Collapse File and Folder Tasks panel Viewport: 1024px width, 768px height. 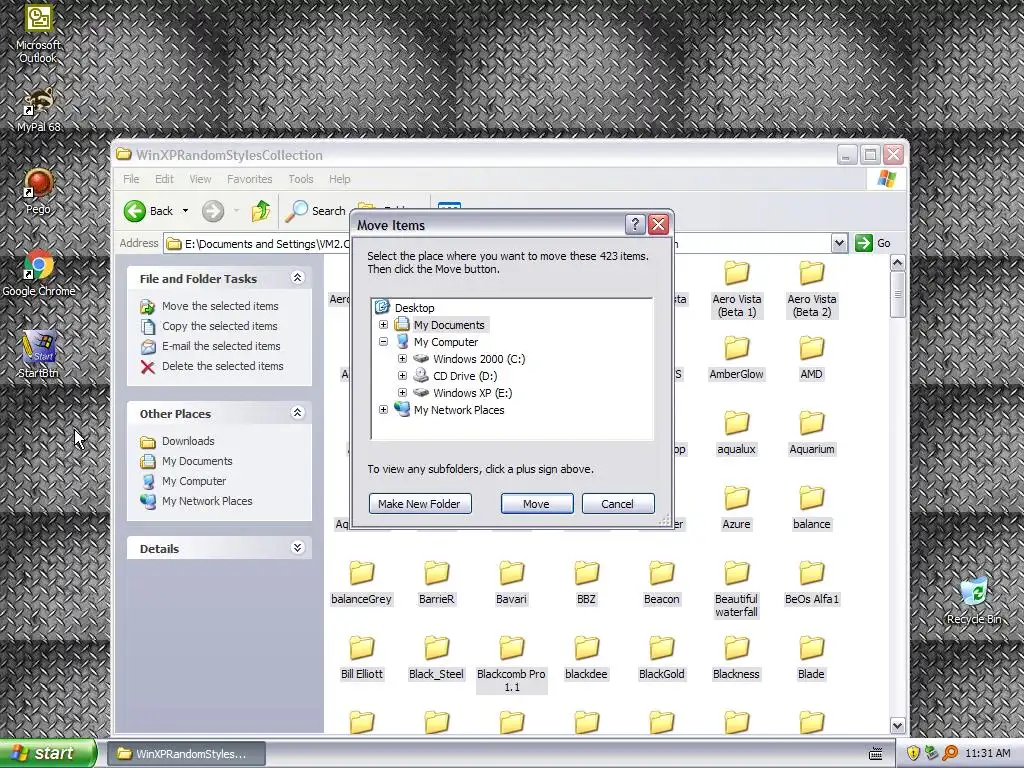(297, 278)
